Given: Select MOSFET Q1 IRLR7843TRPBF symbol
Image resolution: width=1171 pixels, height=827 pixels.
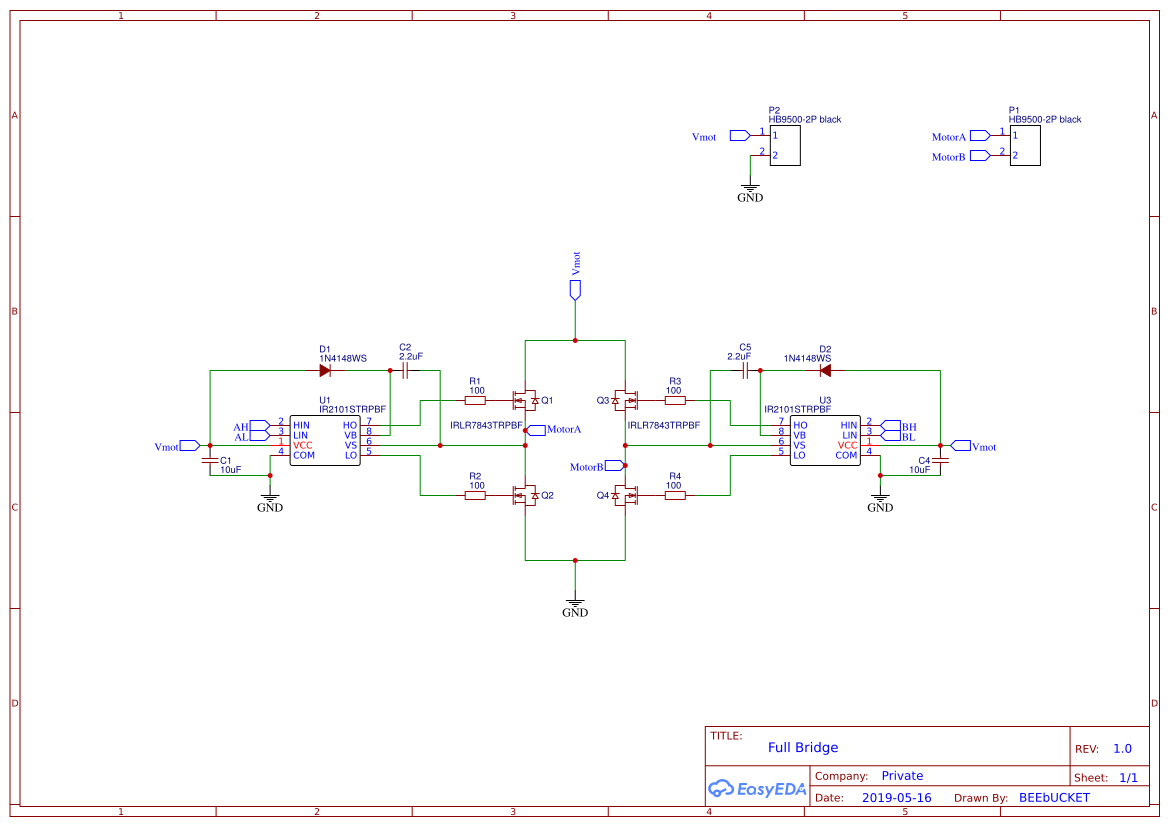Looking at the screenshot, I should 522,399.
